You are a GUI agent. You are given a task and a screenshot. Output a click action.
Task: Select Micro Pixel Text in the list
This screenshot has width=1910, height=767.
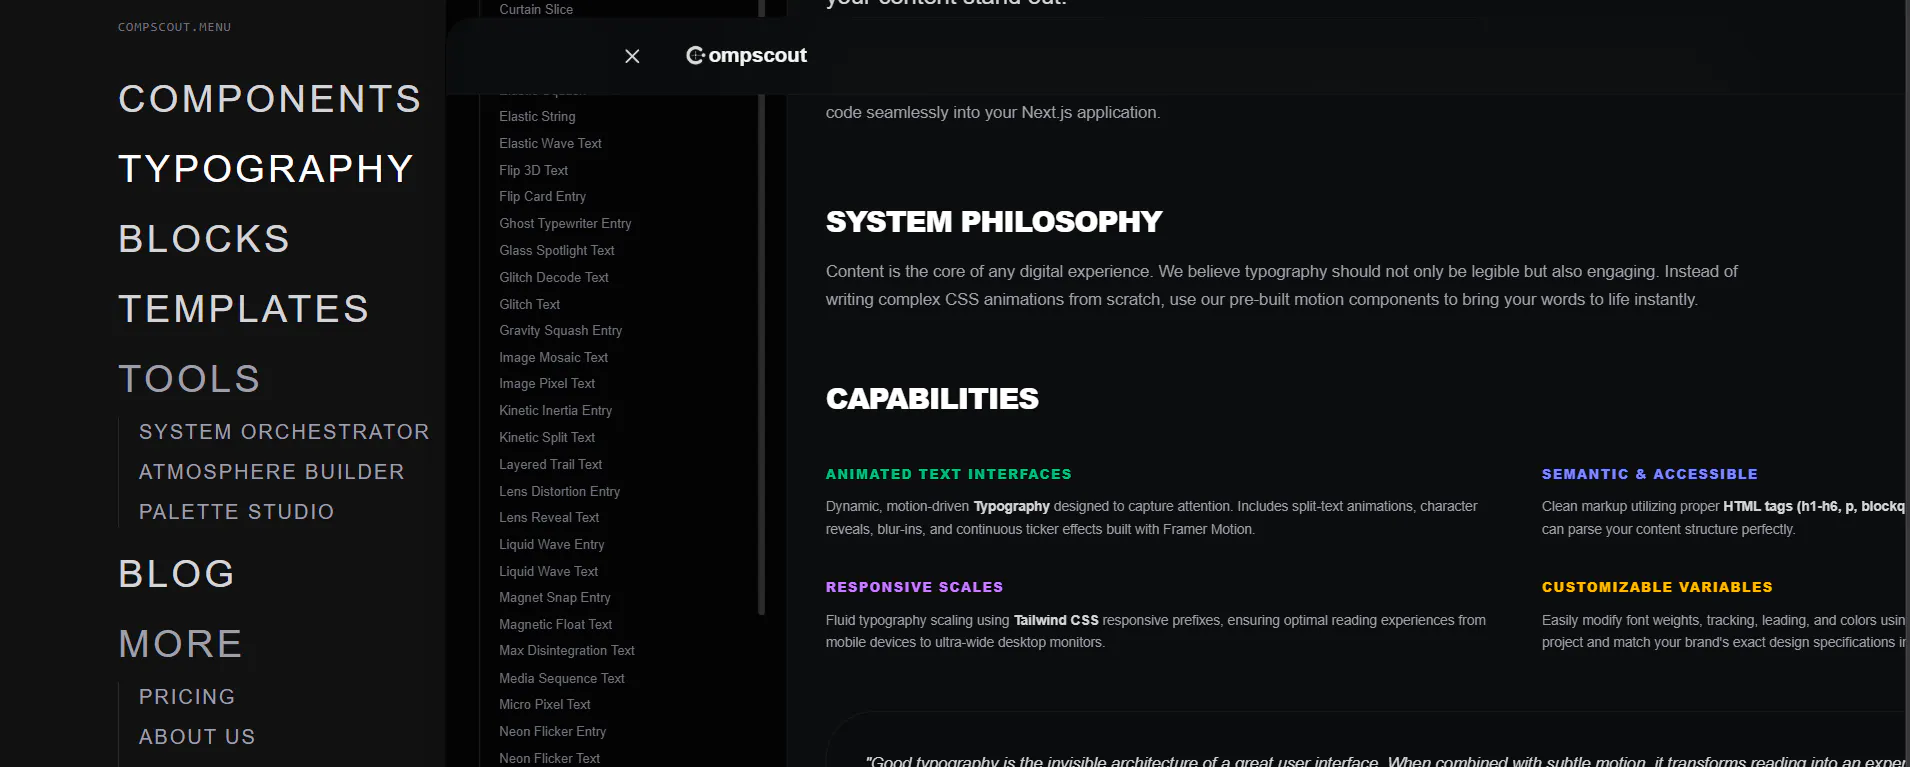[x=544, y=705]
